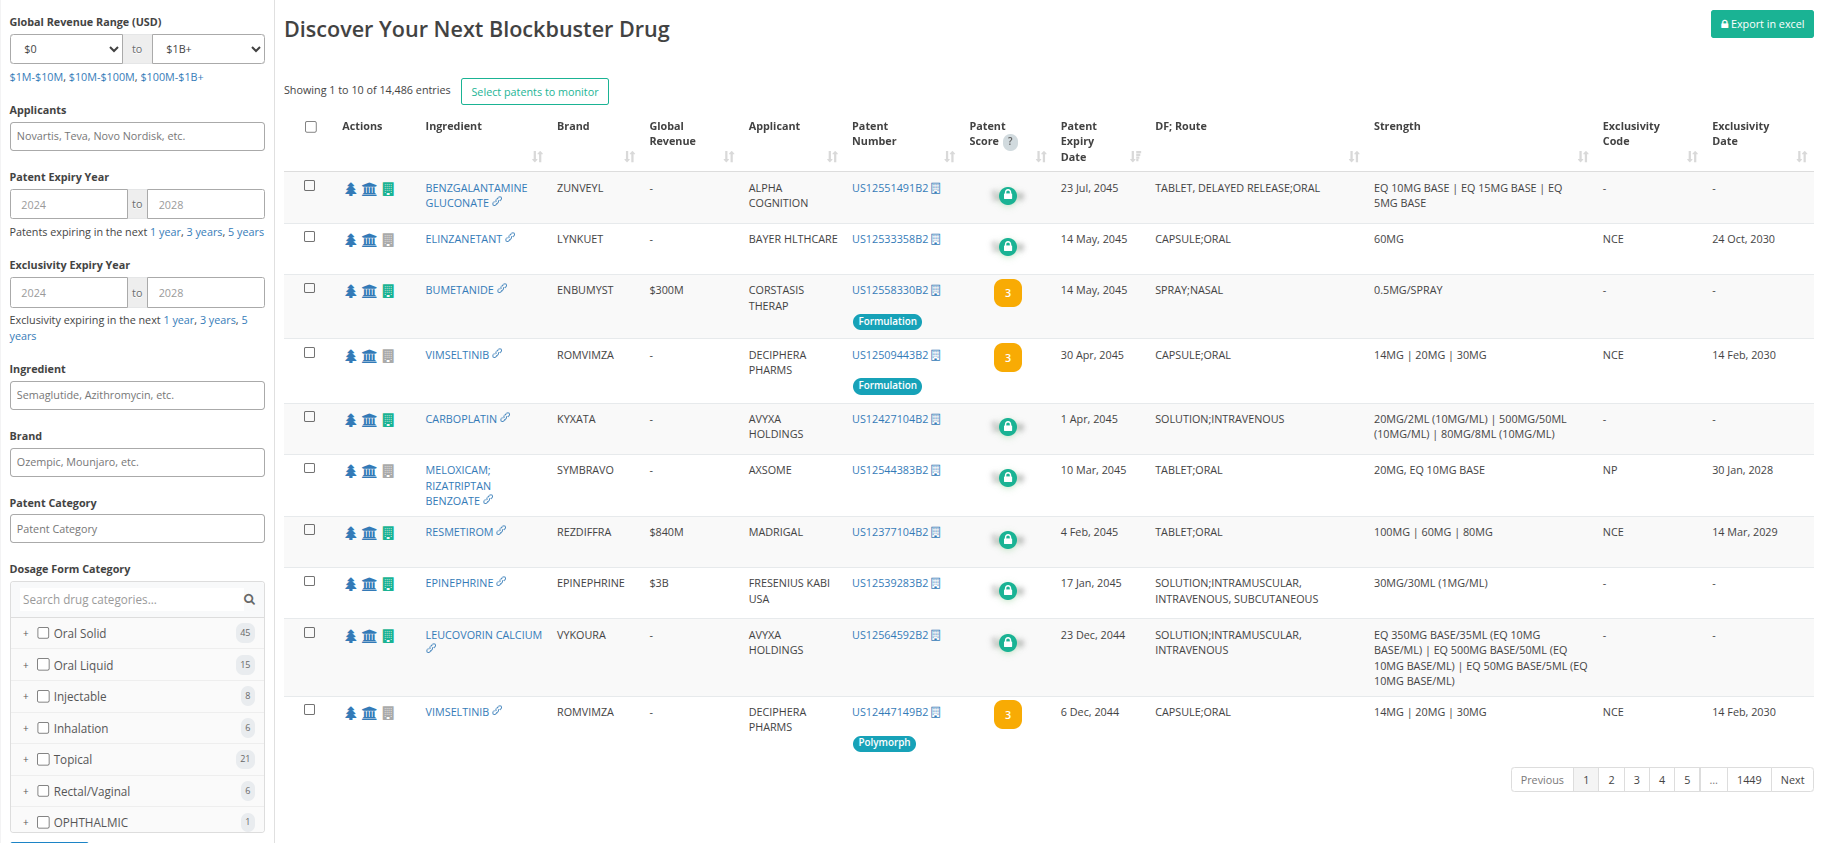Check the Oral Solid category checkbox
This screenshot has height=843, width=1823.
tap(43, 633)
